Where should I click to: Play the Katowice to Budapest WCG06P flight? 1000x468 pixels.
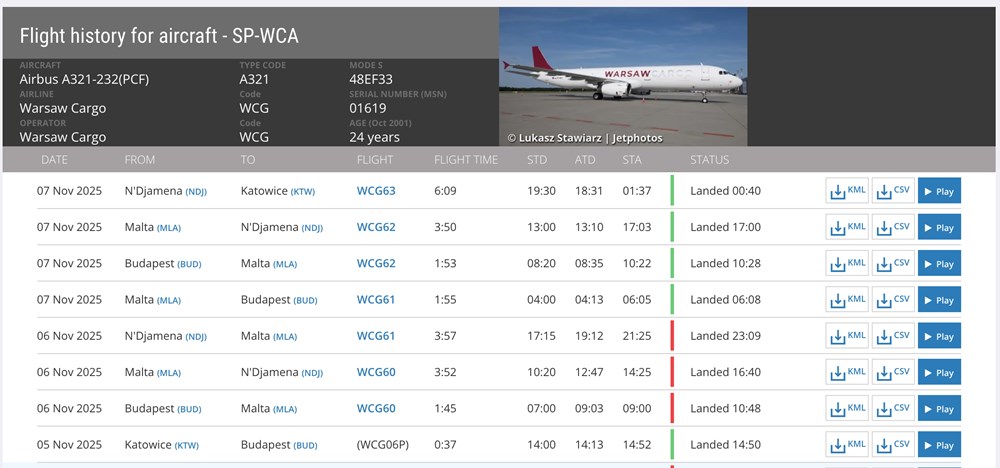pos(939,444)
